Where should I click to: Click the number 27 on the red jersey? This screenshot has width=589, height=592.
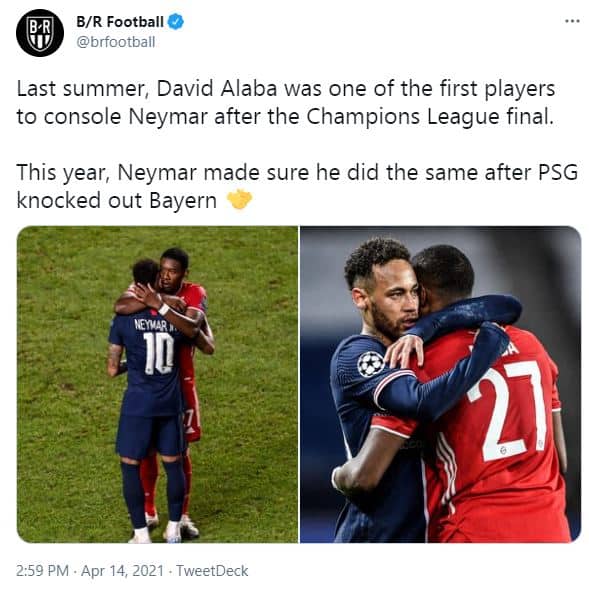pos(508,410)
